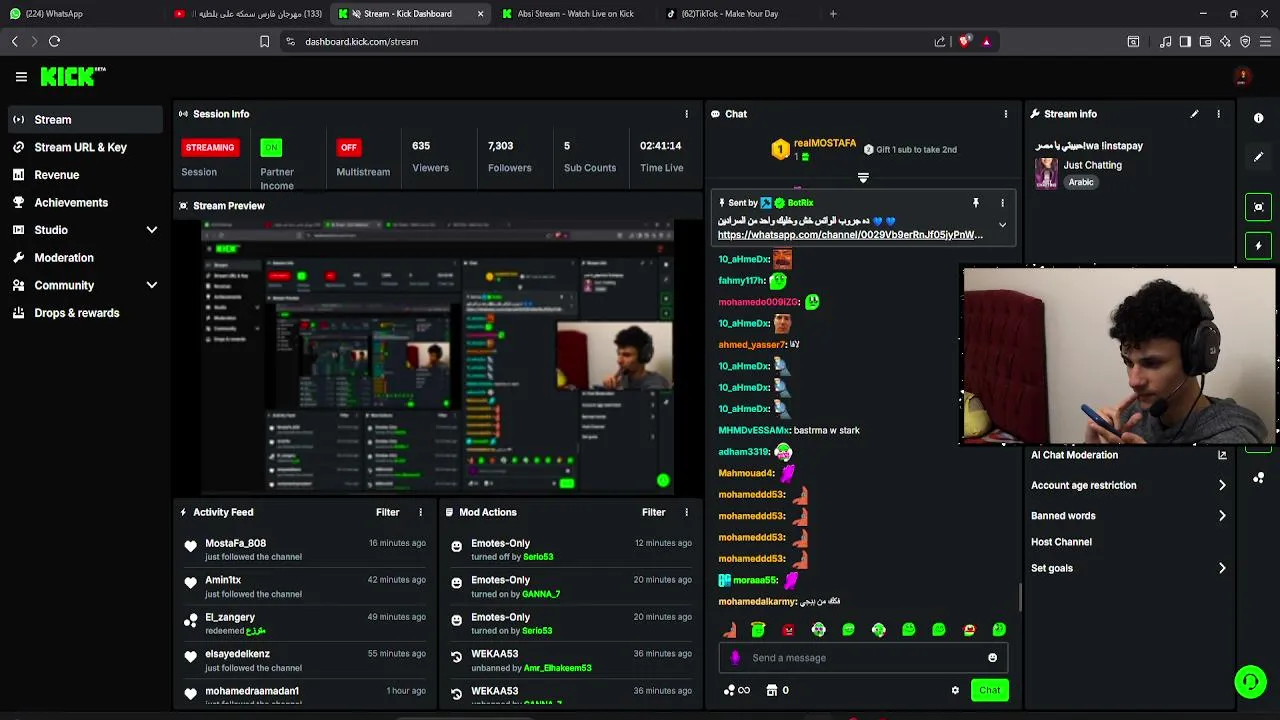Viewport: 1280px width, 720px height.
Task: Click BotRix username in pinned message
Action: pyautogui.click(x=800, y=203)
